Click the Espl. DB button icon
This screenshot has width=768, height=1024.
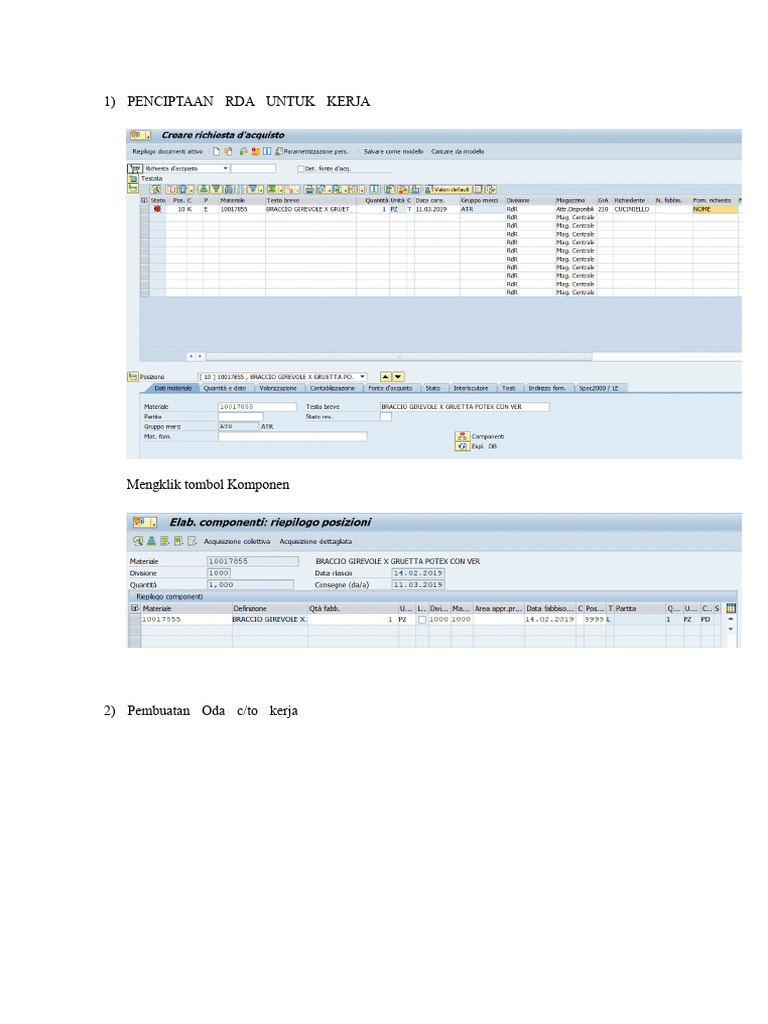click(462, 447)
